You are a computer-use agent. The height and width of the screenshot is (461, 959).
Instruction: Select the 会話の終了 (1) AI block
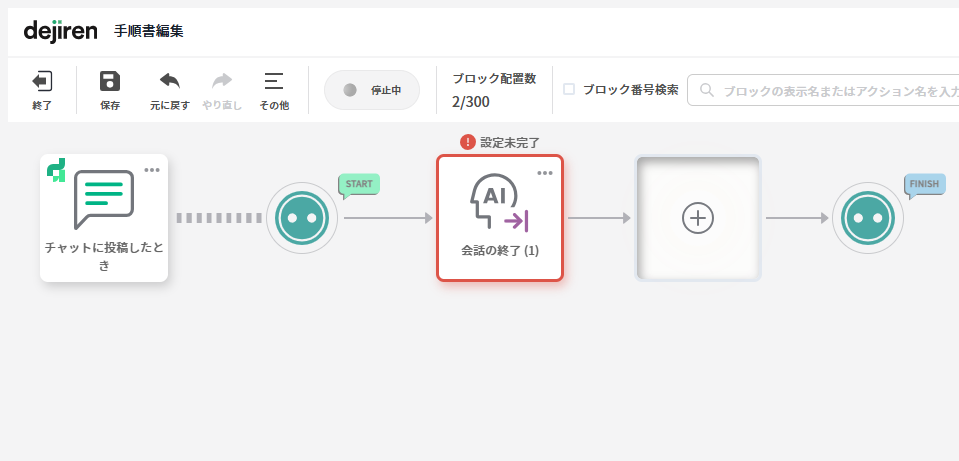pyautogui.click(x=499, y=218)
